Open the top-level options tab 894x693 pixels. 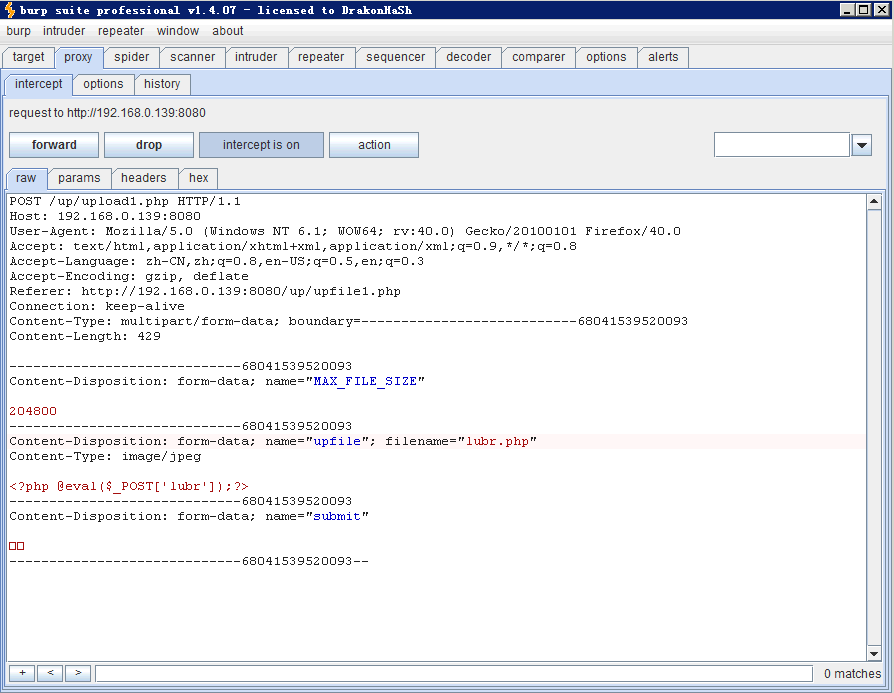tap(606, 57)
